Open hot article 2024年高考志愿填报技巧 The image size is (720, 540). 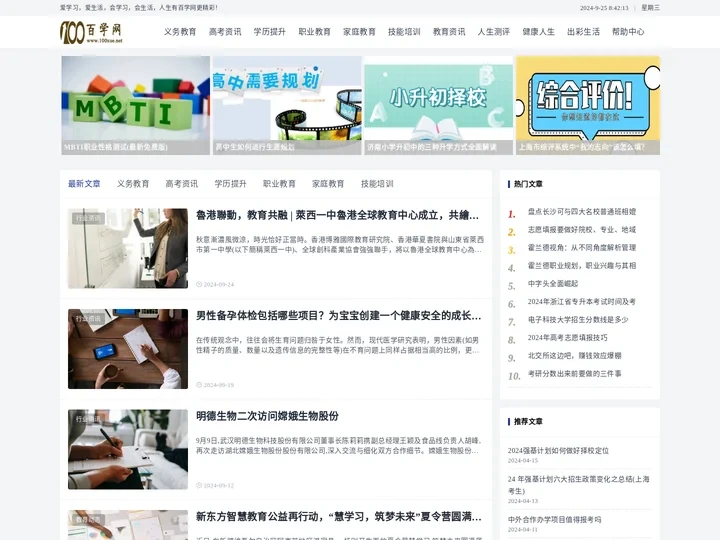coord(568,338)
